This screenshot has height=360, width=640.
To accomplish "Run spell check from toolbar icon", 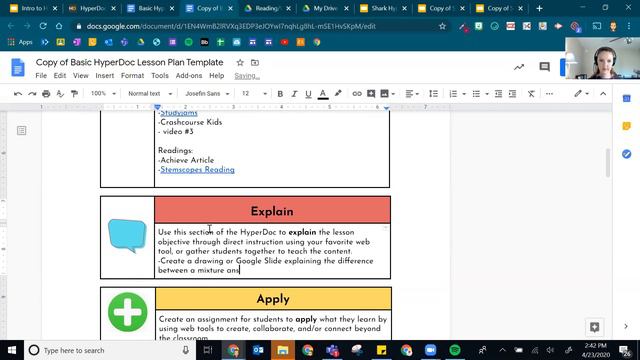I will 60,94.
